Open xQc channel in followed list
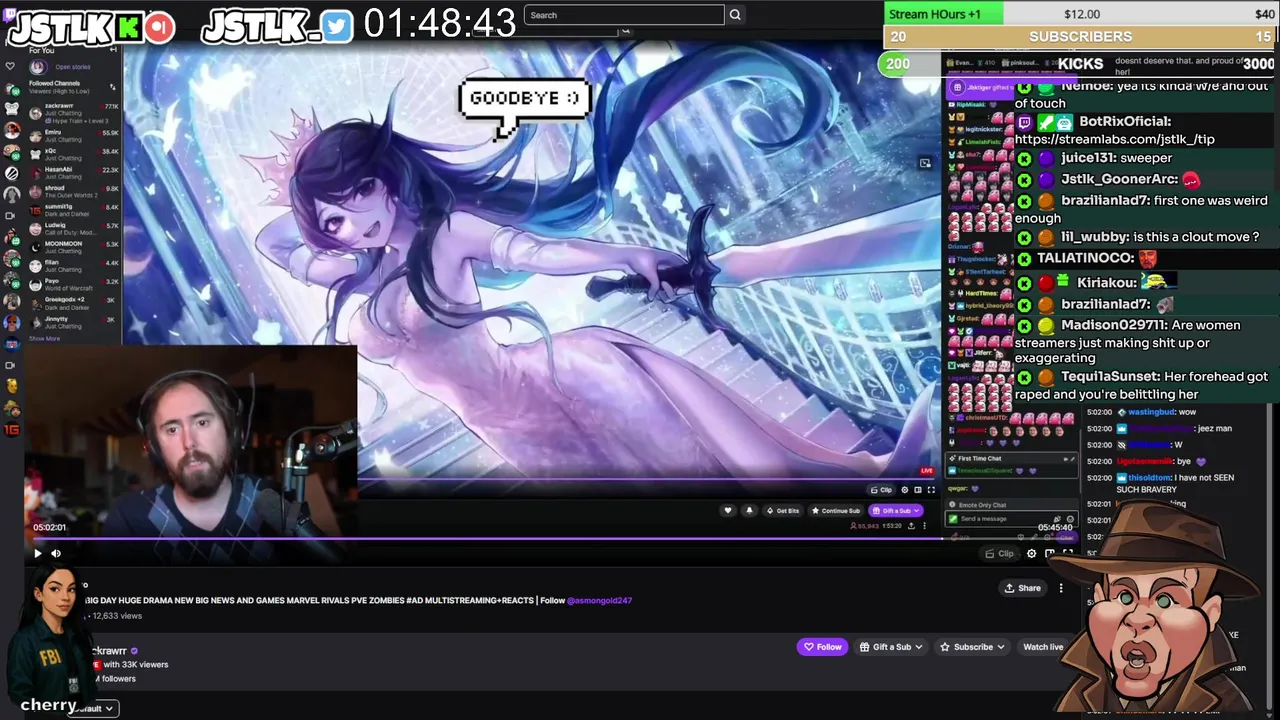1280x720 pixels. tap(74, 154)
